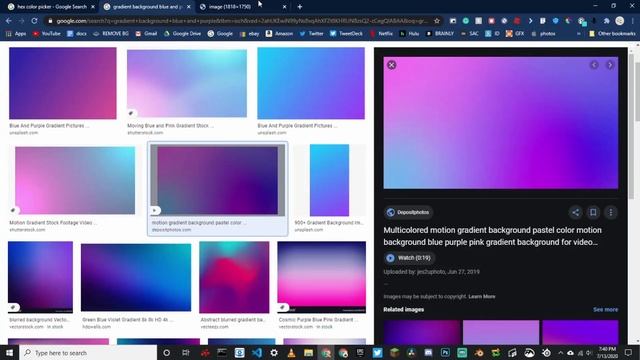
Task: Open the Twitter bookmark
Action: [311, 33]
